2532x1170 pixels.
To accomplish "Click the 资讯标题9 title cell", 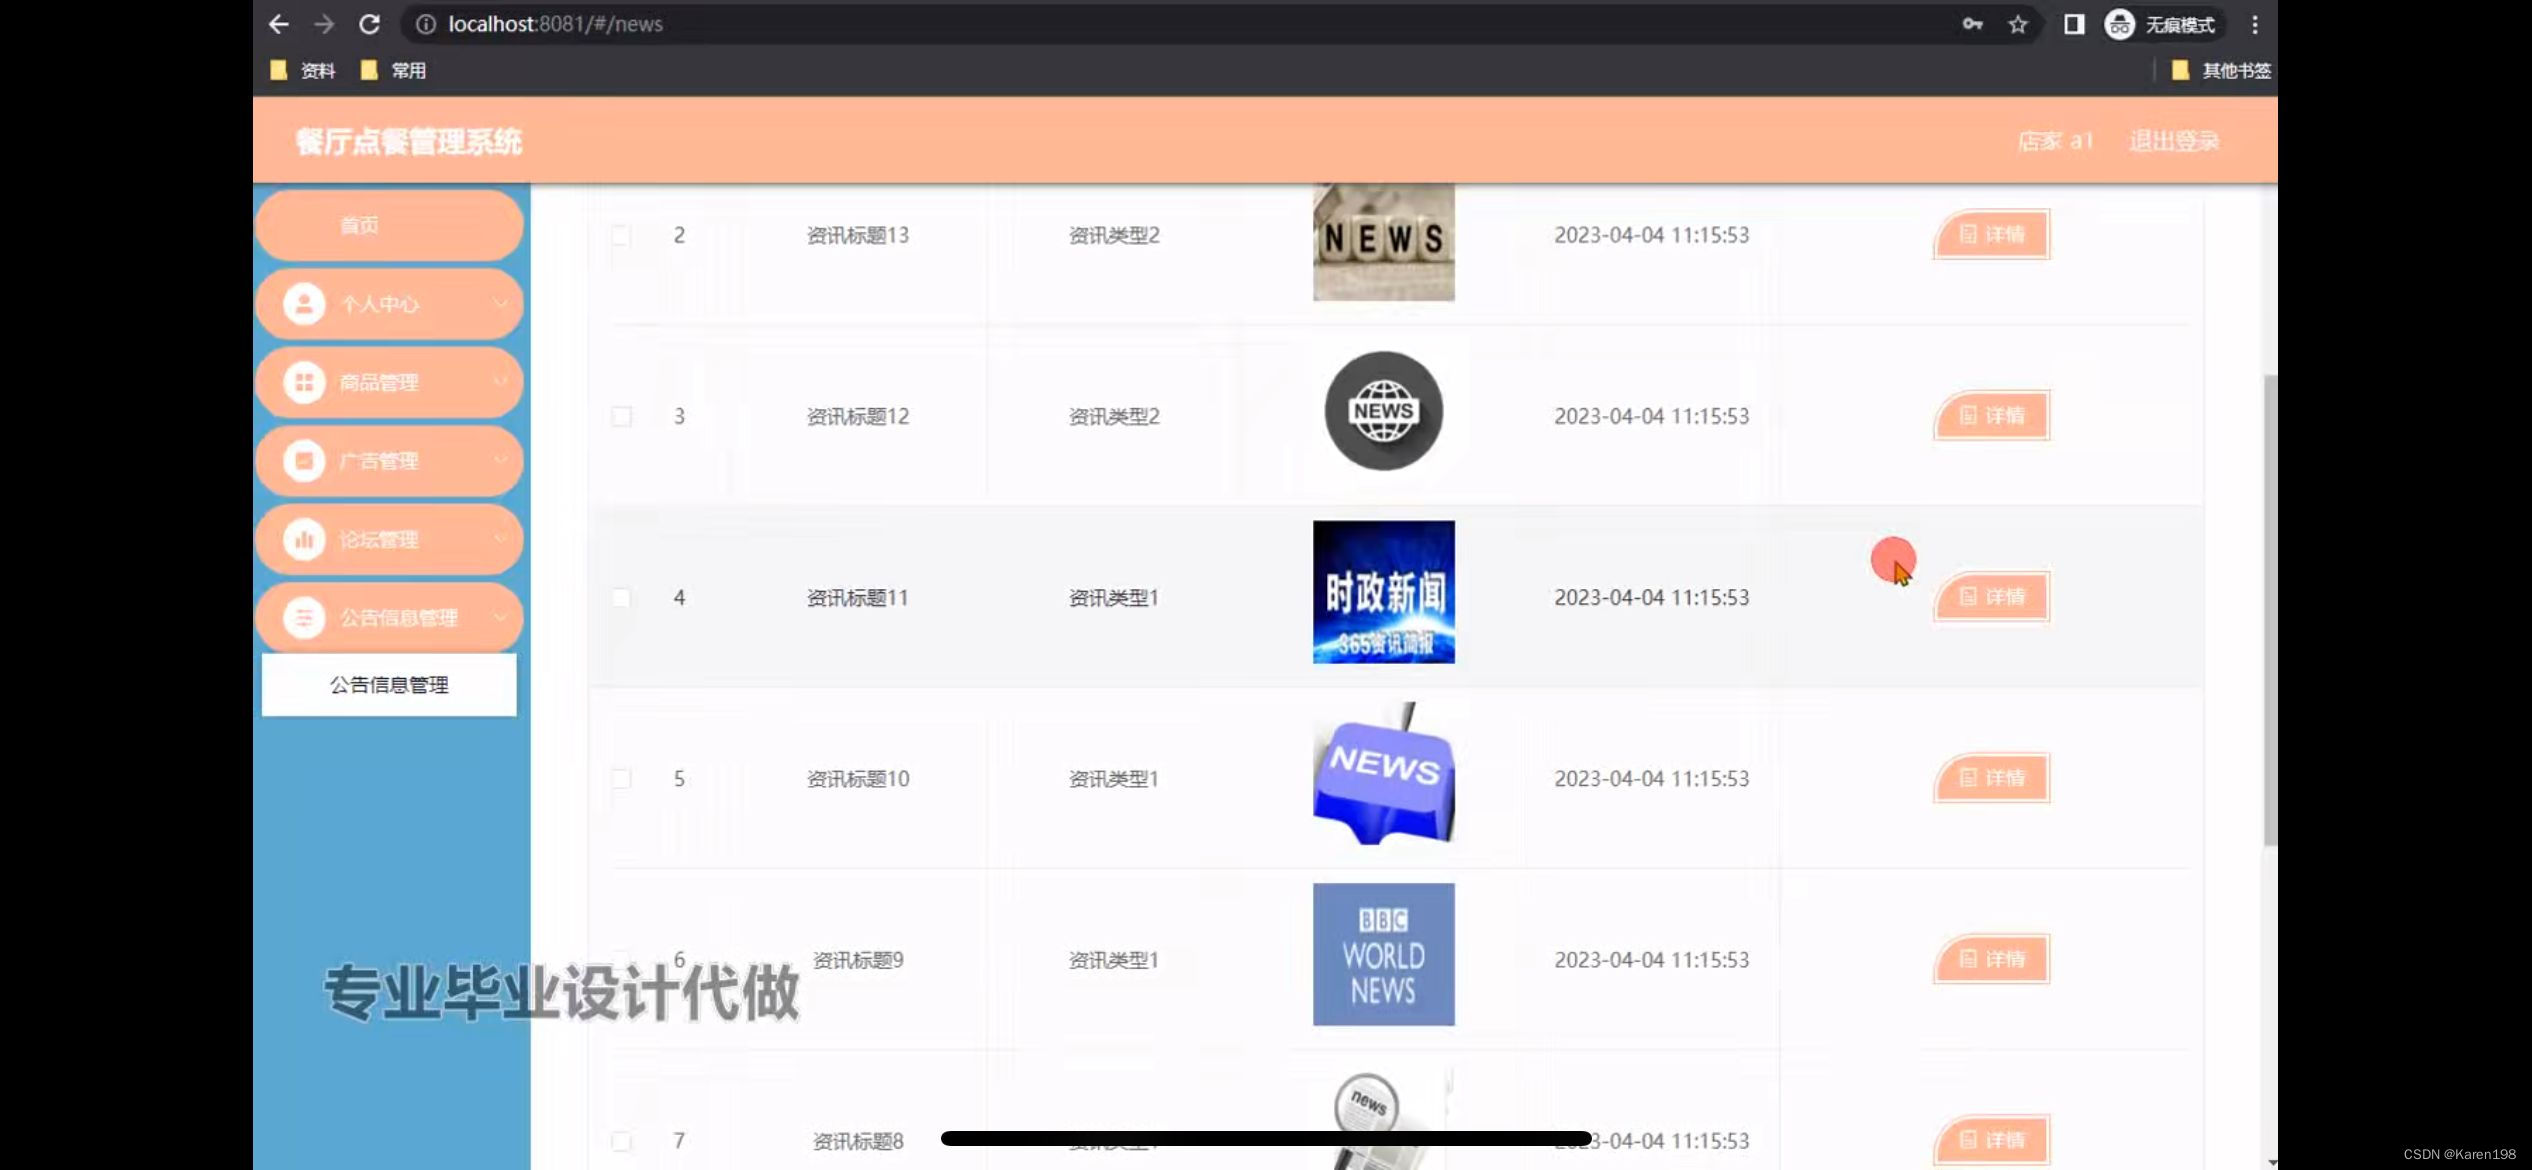I will [x=858, y=960].
